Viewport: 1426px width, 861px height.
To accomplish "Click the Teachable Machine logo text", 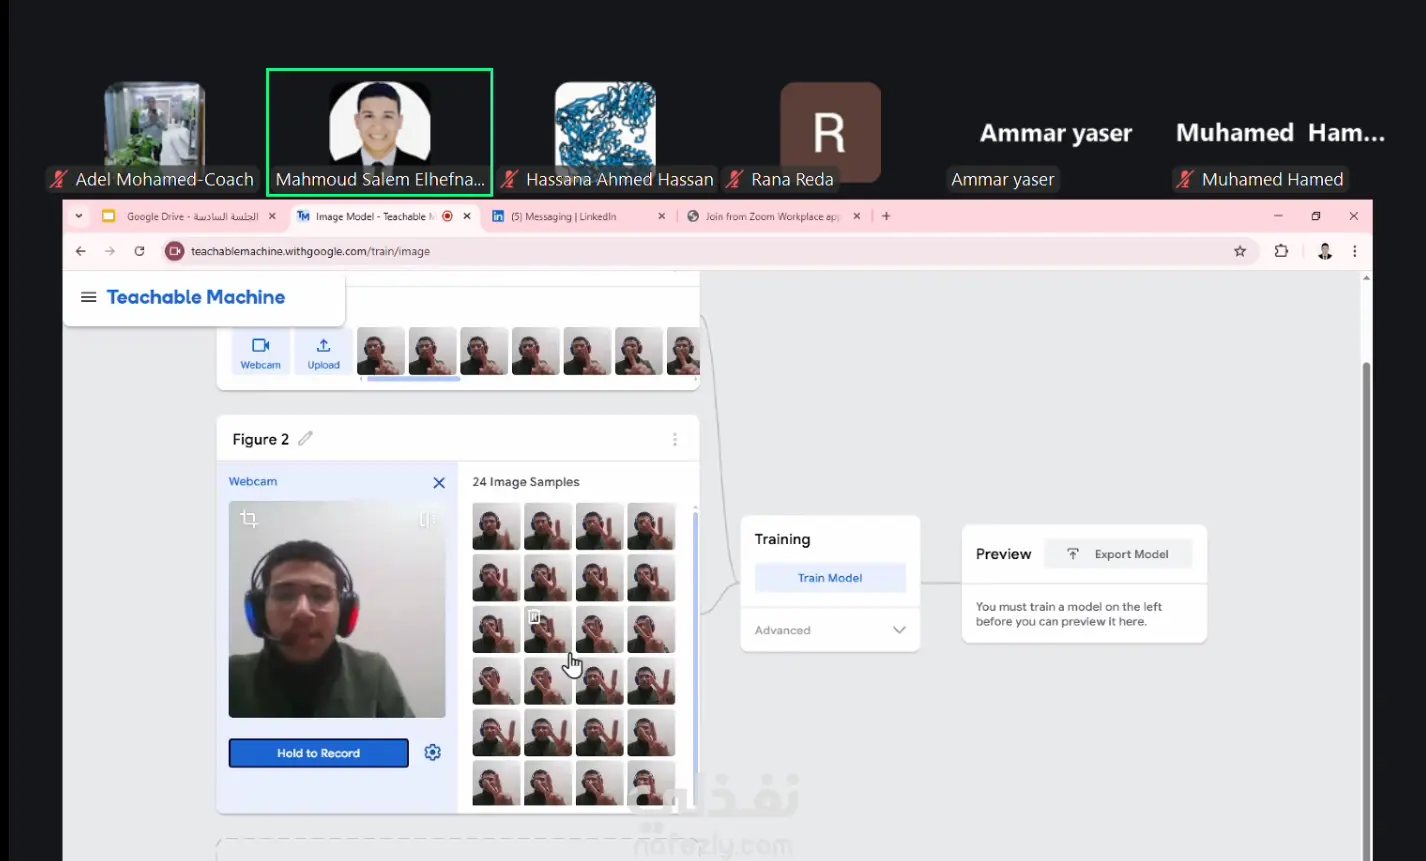I will (x=196, y=297).
